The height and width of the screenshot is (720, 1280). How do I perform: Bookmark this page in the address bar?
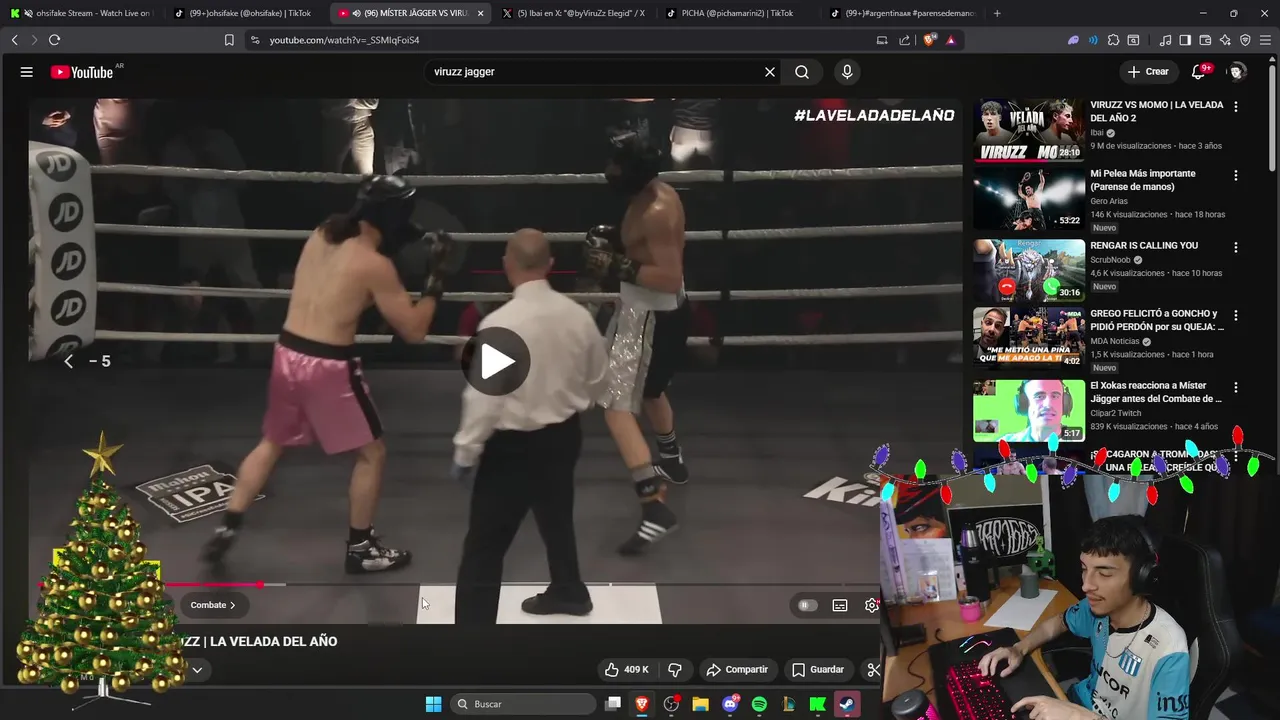[229, 40]
